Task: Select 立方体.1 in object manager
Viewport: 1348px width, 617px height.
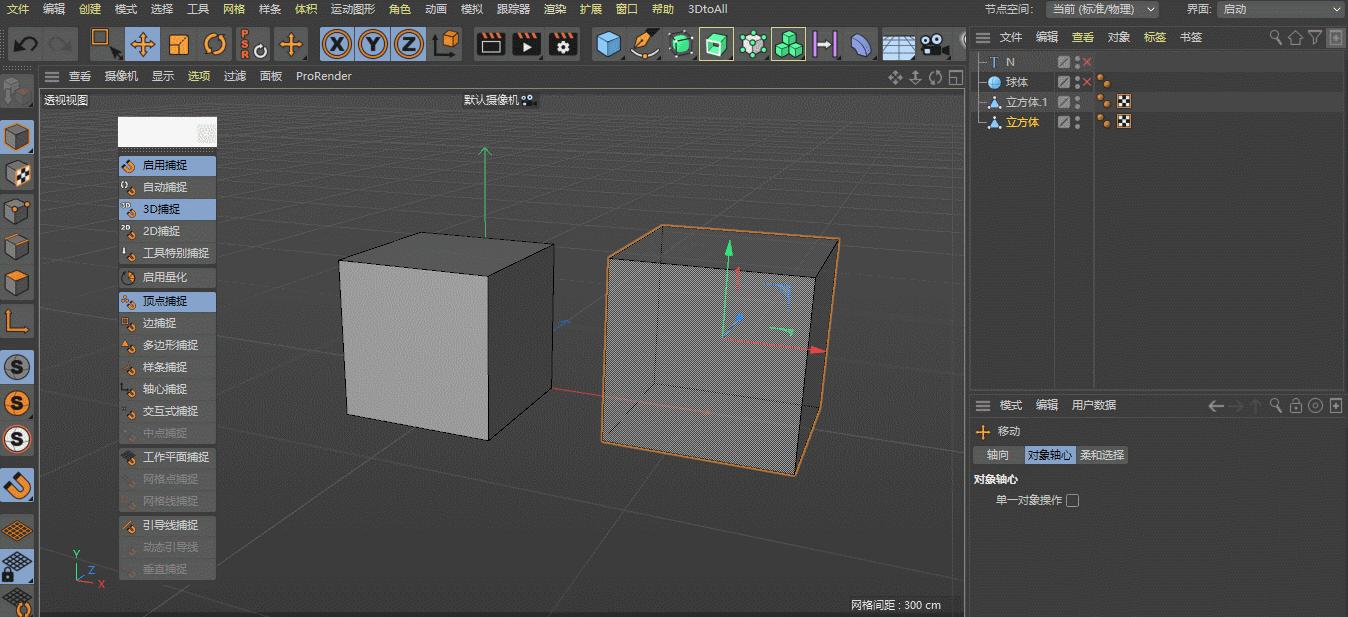Action: point(1026,102)
